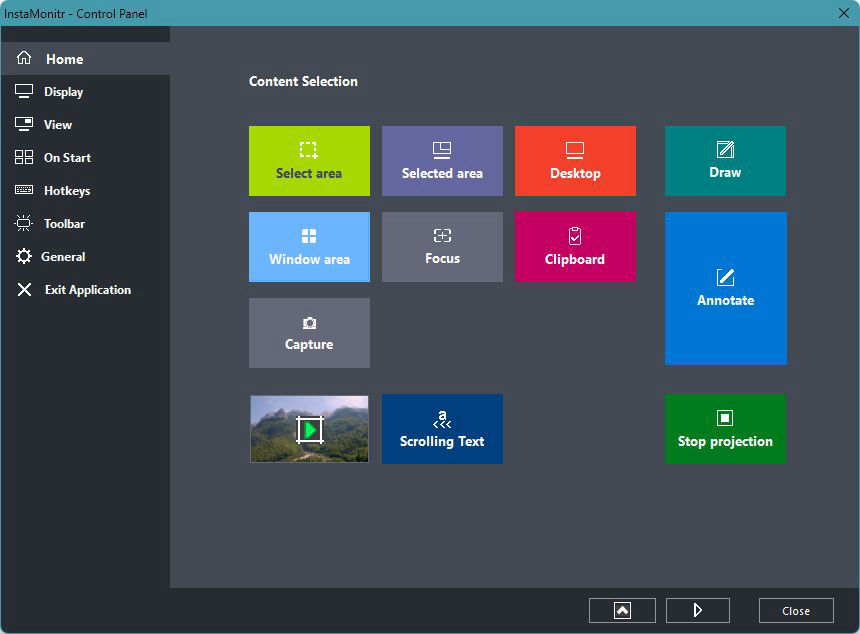Open the Draw tile
This screenshot has width=860, height=634.
(x=725, y=161)
